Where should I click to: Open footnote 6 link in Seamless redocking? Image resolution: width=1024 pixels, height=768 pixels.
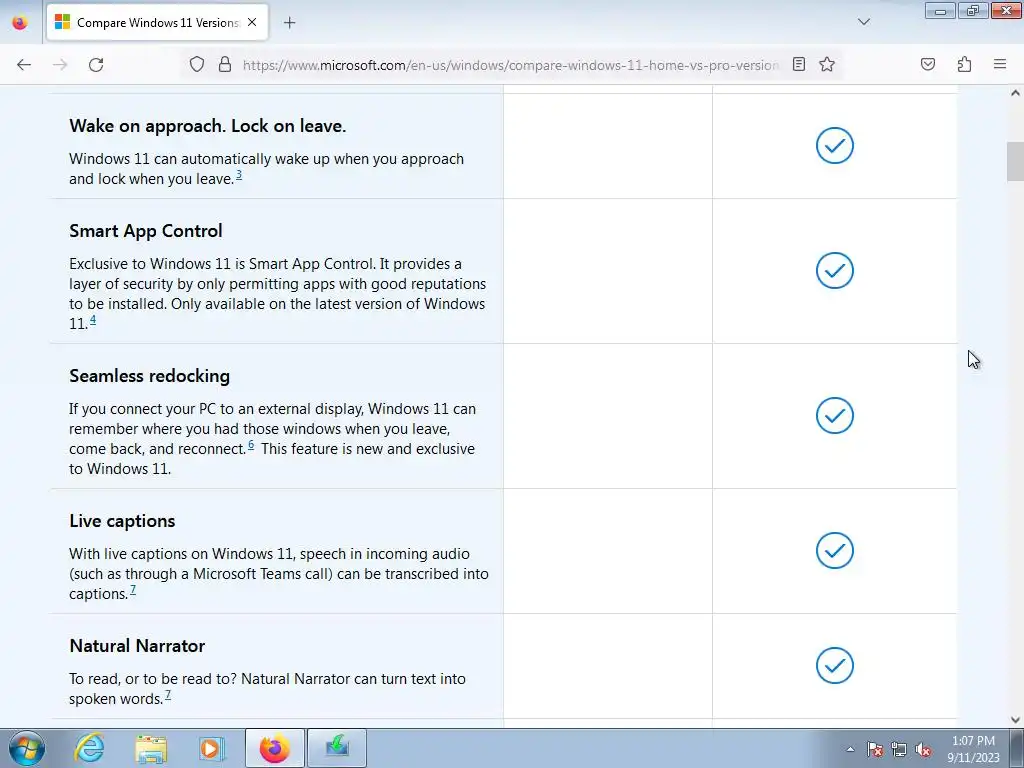click(x=251, y=445)
